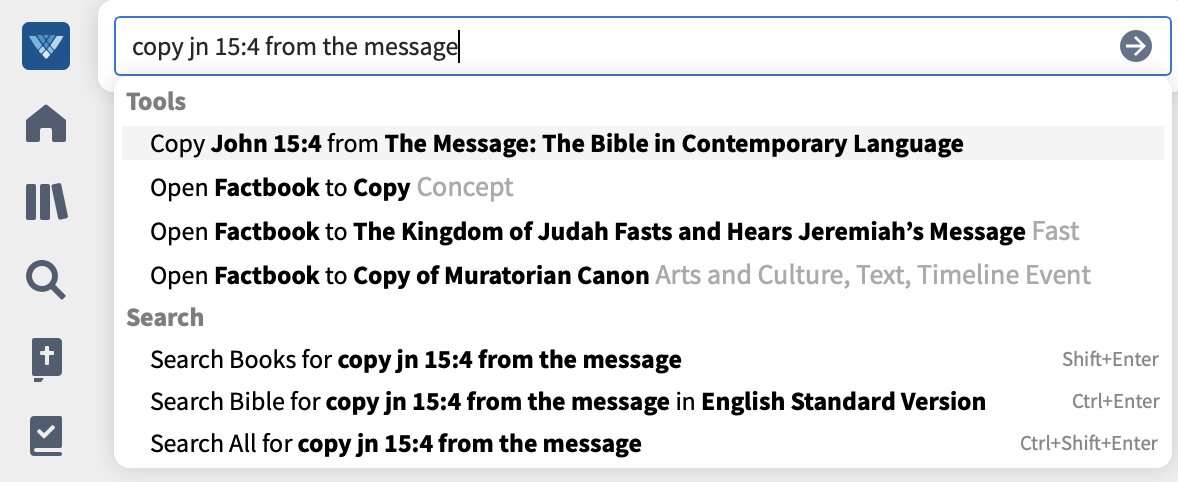Click inside the command input box
This screenshot has height=482, width=1178.
pos(642,47)
